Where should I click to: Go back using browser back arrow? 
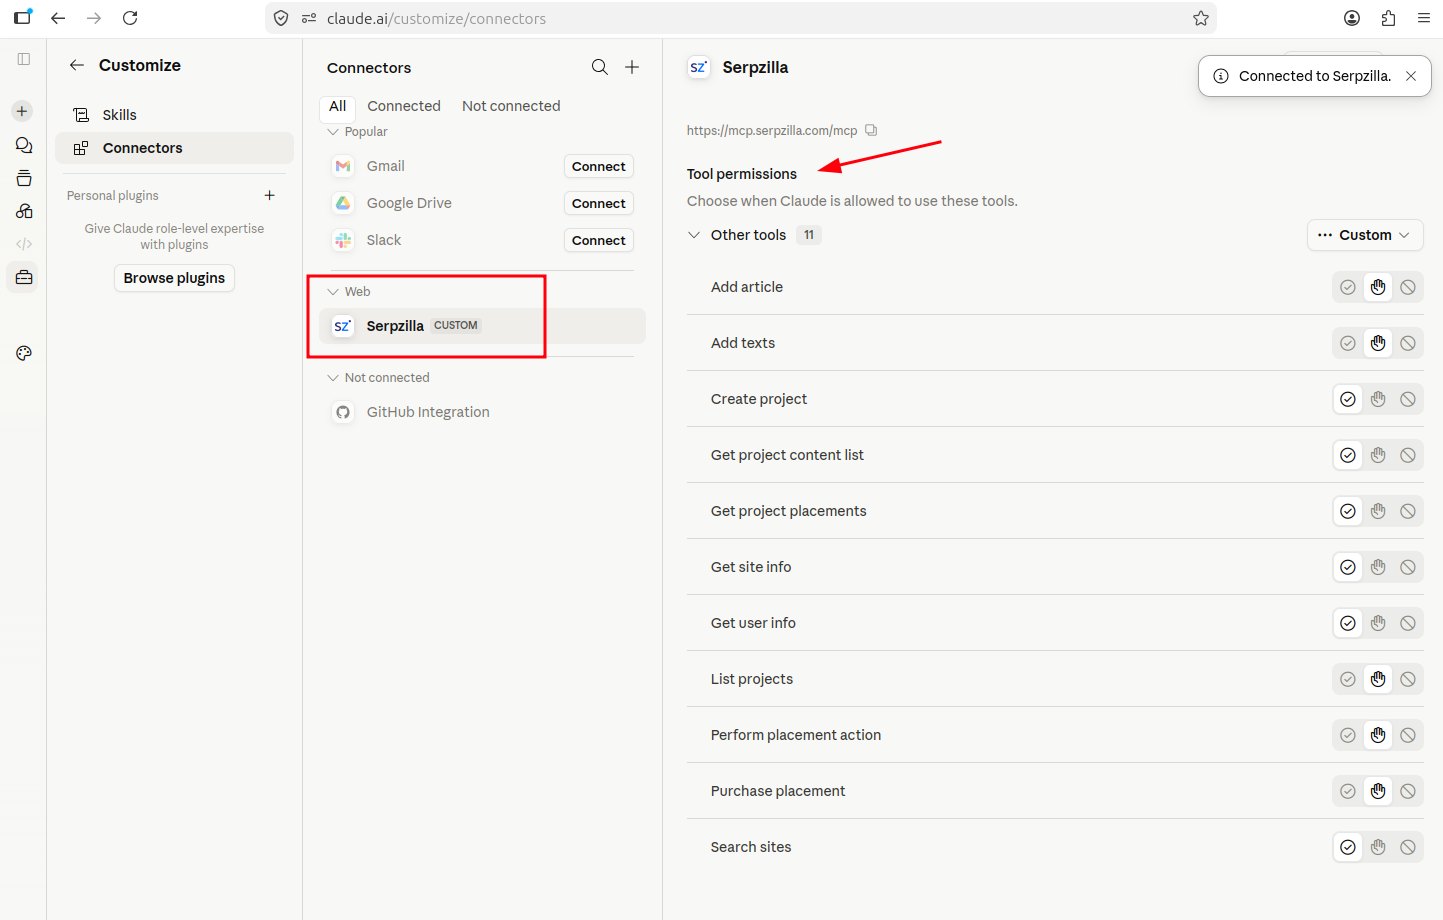tap(58, 18)
